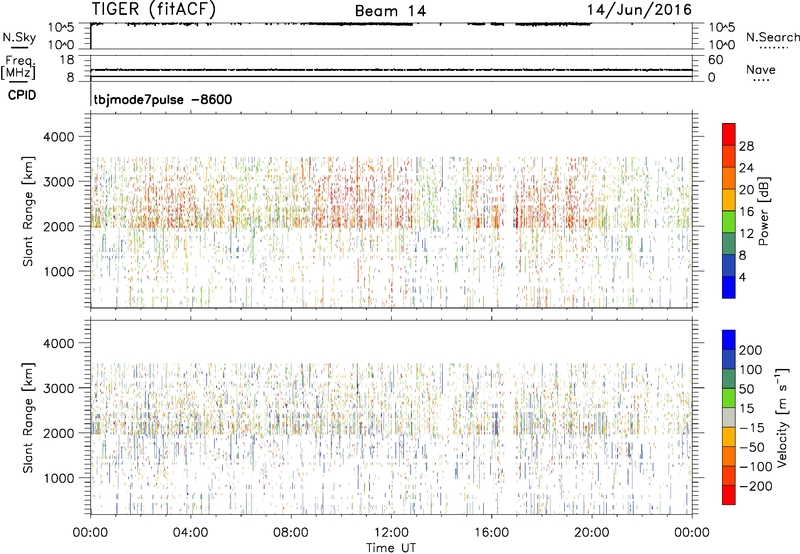The width and height of the screenshot is (800, 554).
Task: Click the '60' Nave axis tick label
Action: pos(715,60)
